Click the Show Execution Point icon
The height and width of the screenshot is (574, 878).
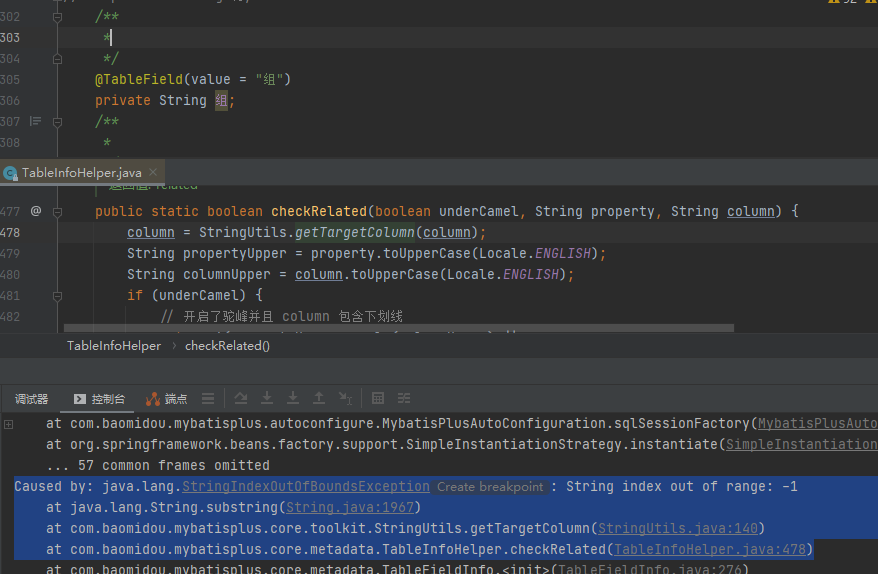[x=208, y=398]
